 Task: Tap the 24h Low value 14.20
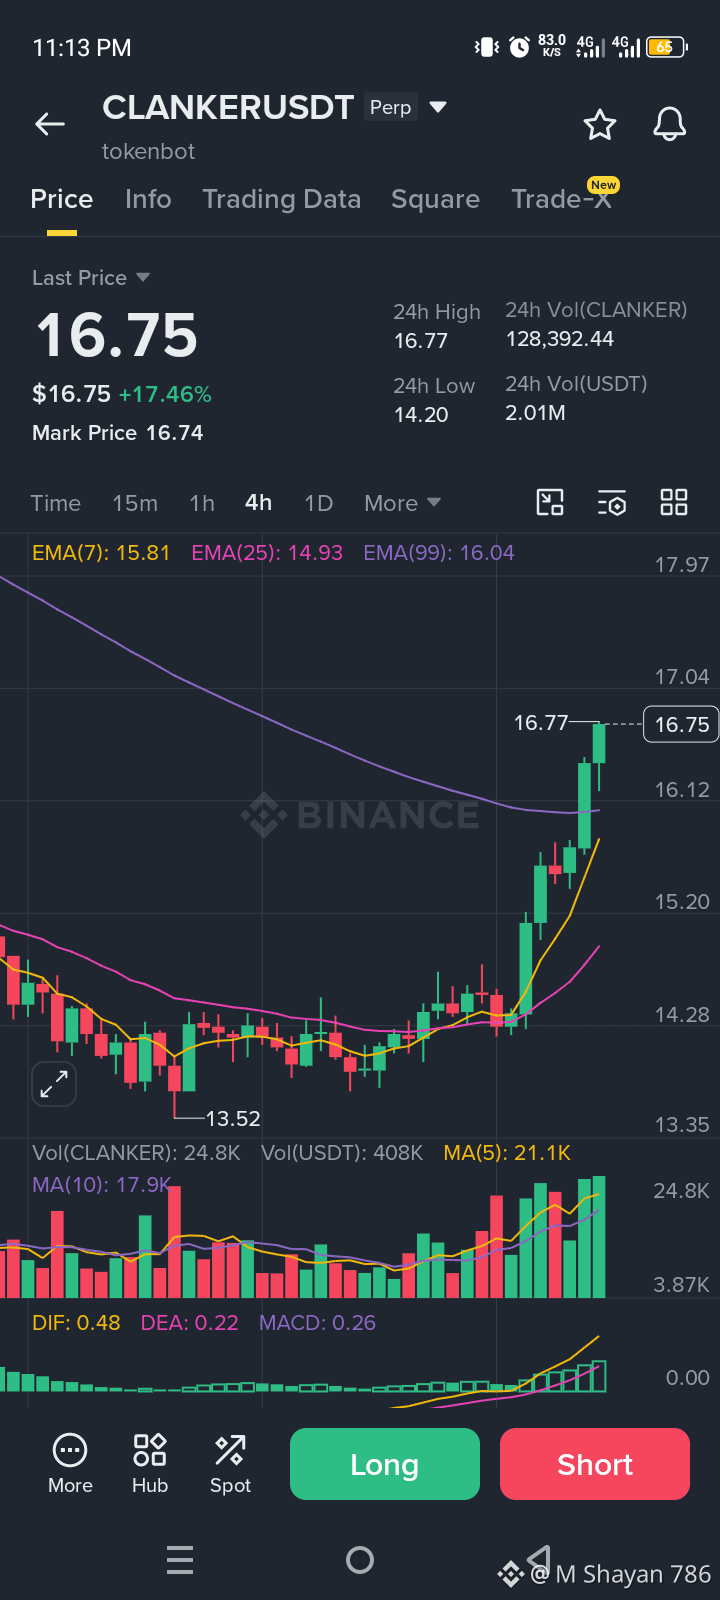(x=421, y=414)
